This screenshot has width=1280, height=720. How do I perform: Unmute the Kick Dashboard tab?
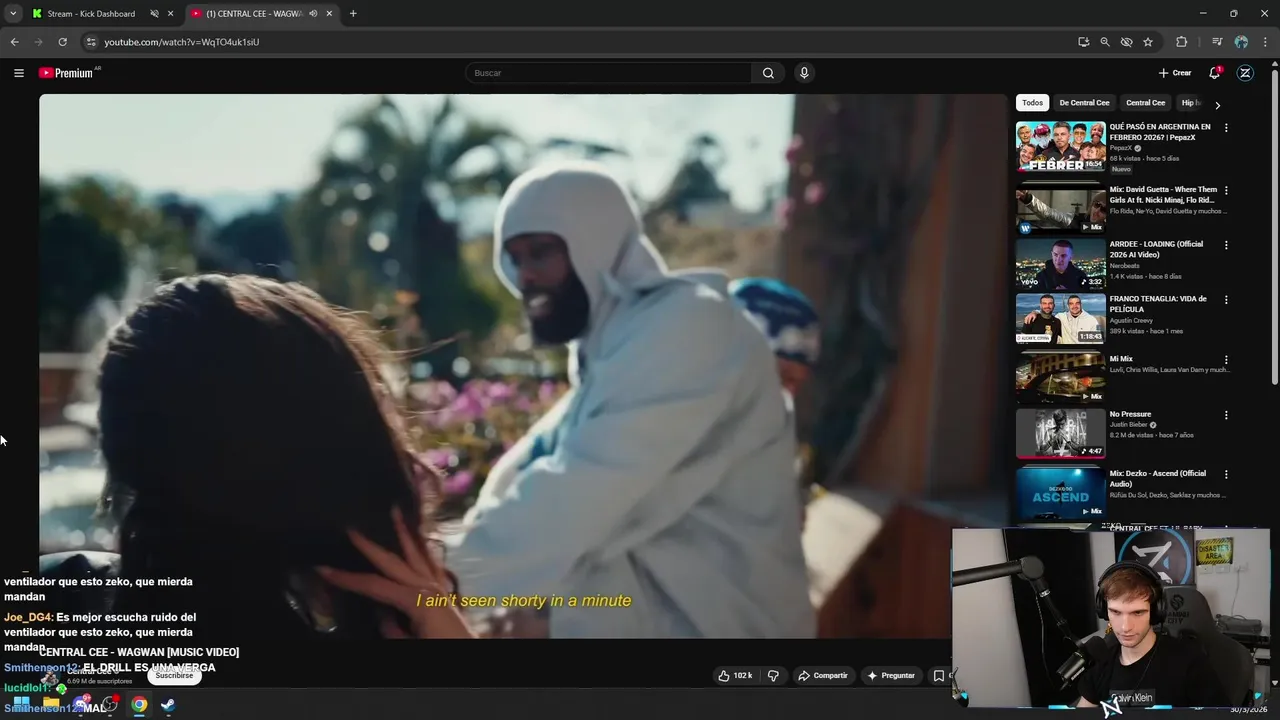click(155, 14)
